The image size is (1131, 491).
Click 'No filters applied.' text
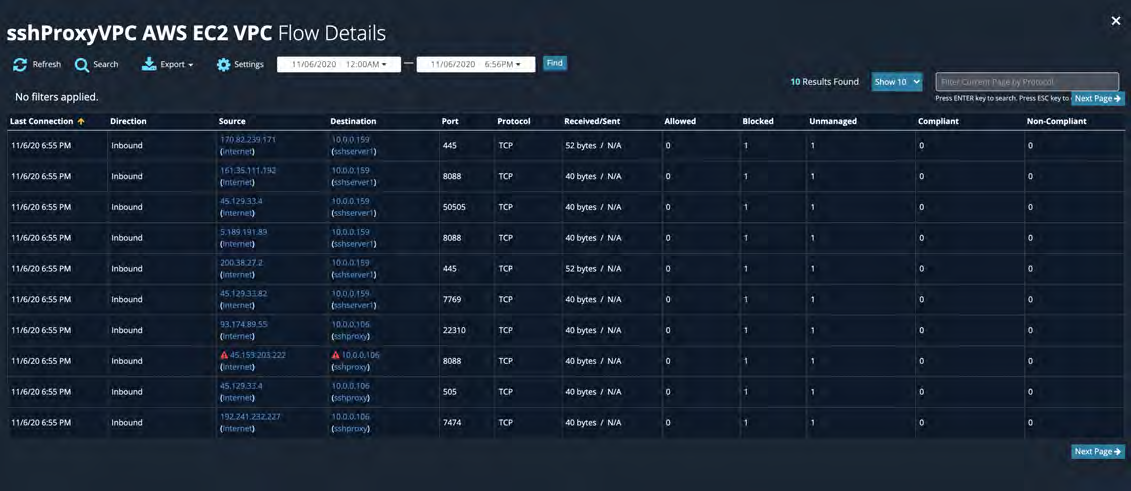57,97
